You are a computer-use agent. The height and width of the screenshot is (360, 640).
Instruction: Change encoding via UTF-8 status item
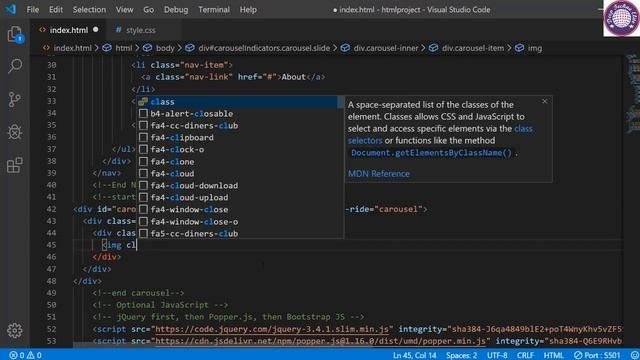coord(497,355)
